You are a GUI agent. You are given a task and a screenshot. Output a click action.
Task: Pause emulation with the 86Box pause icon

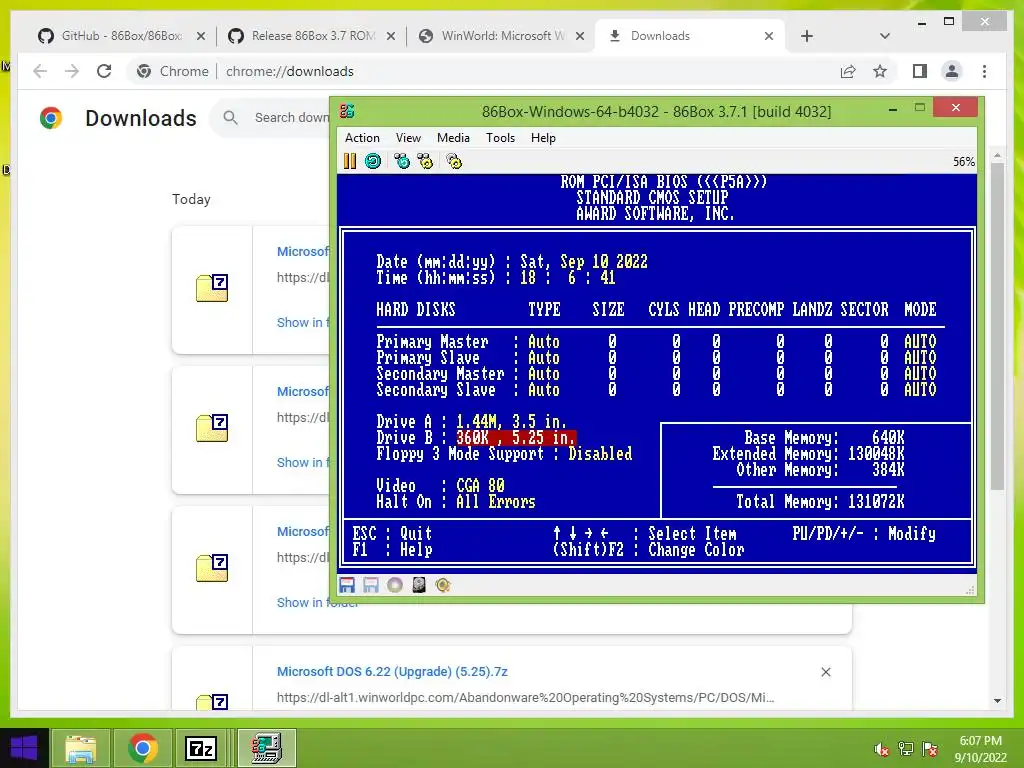(x=349, y=161)
